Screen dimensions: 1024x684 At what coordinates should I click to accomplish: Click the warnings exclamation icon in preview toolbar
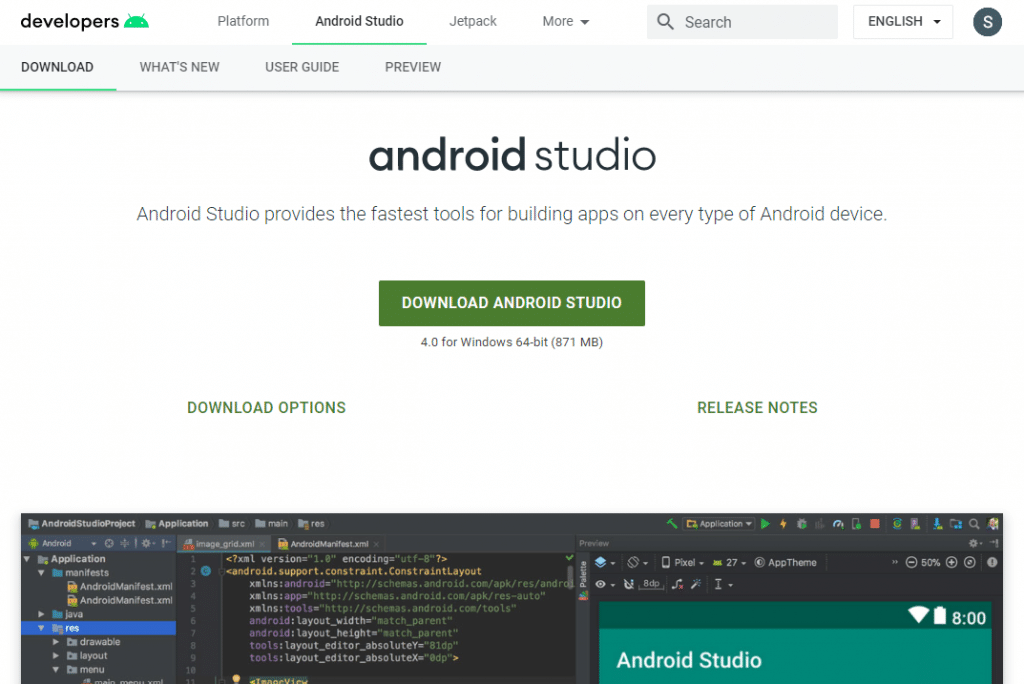[x=992, y=562]
